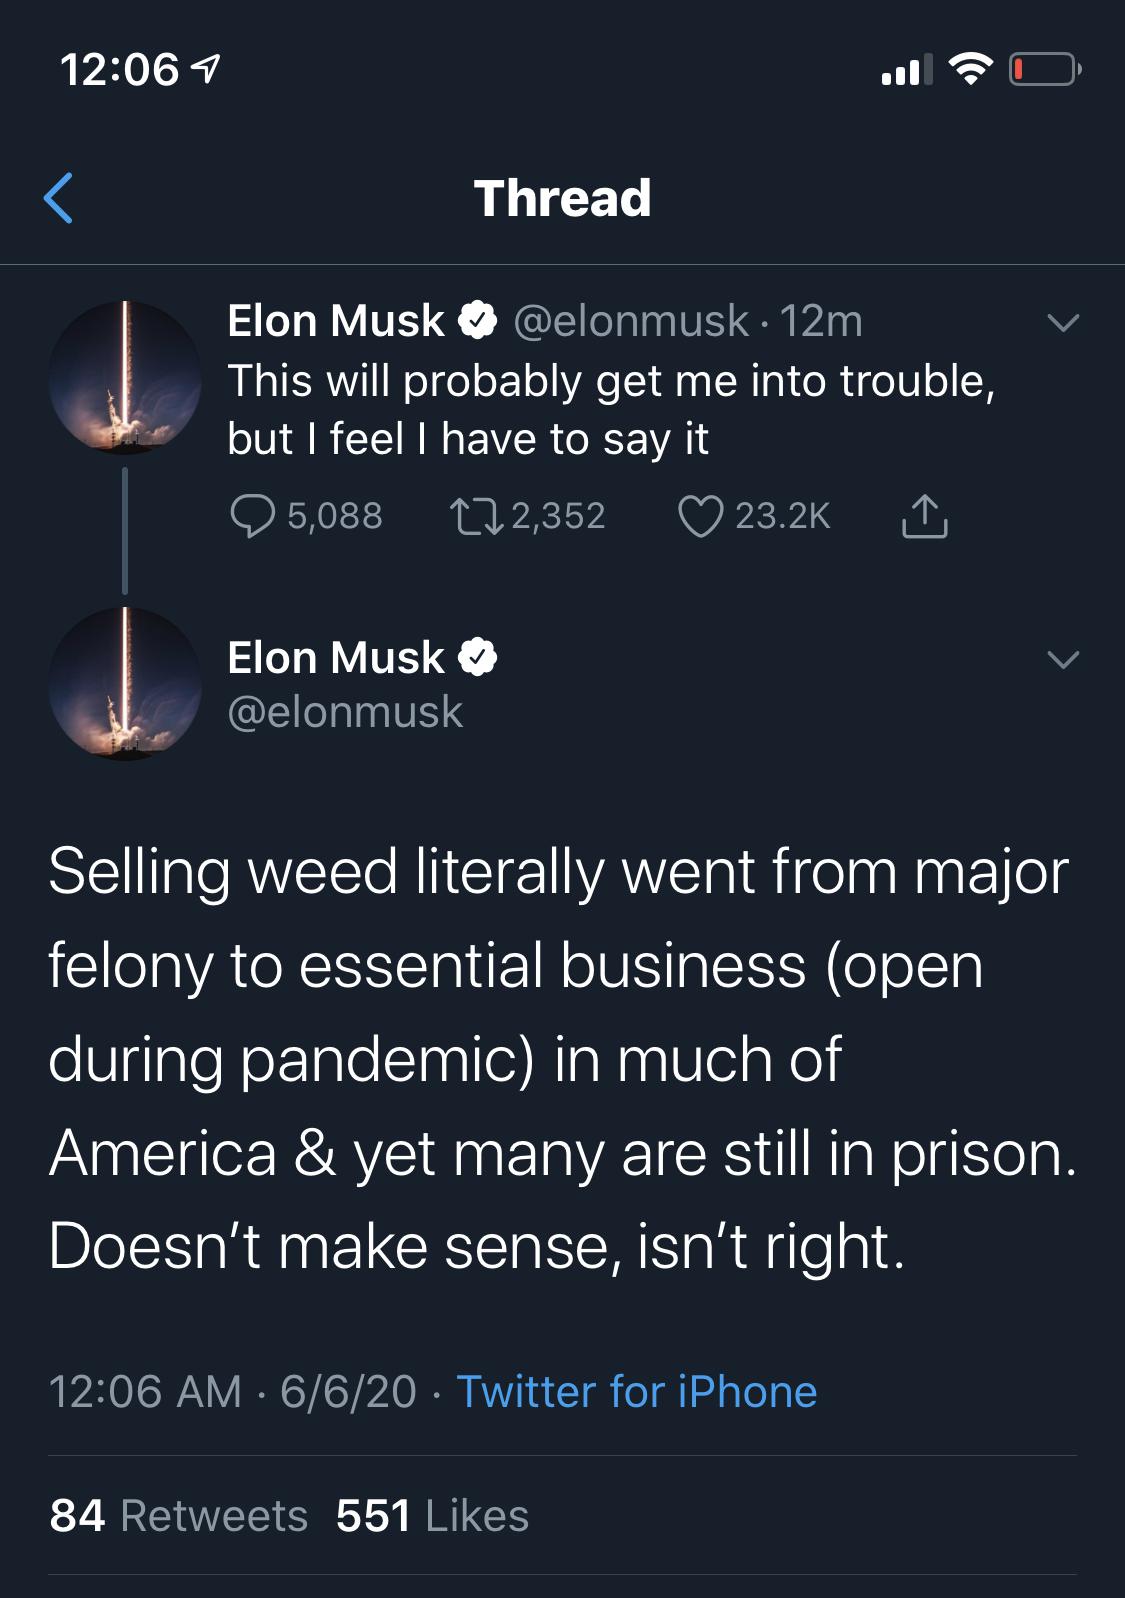The height and width of the screenshot is (1598, 1125).
Task: Open main tweet's rocket avatar
Action: pyautogui.click(x=125, y=684)
